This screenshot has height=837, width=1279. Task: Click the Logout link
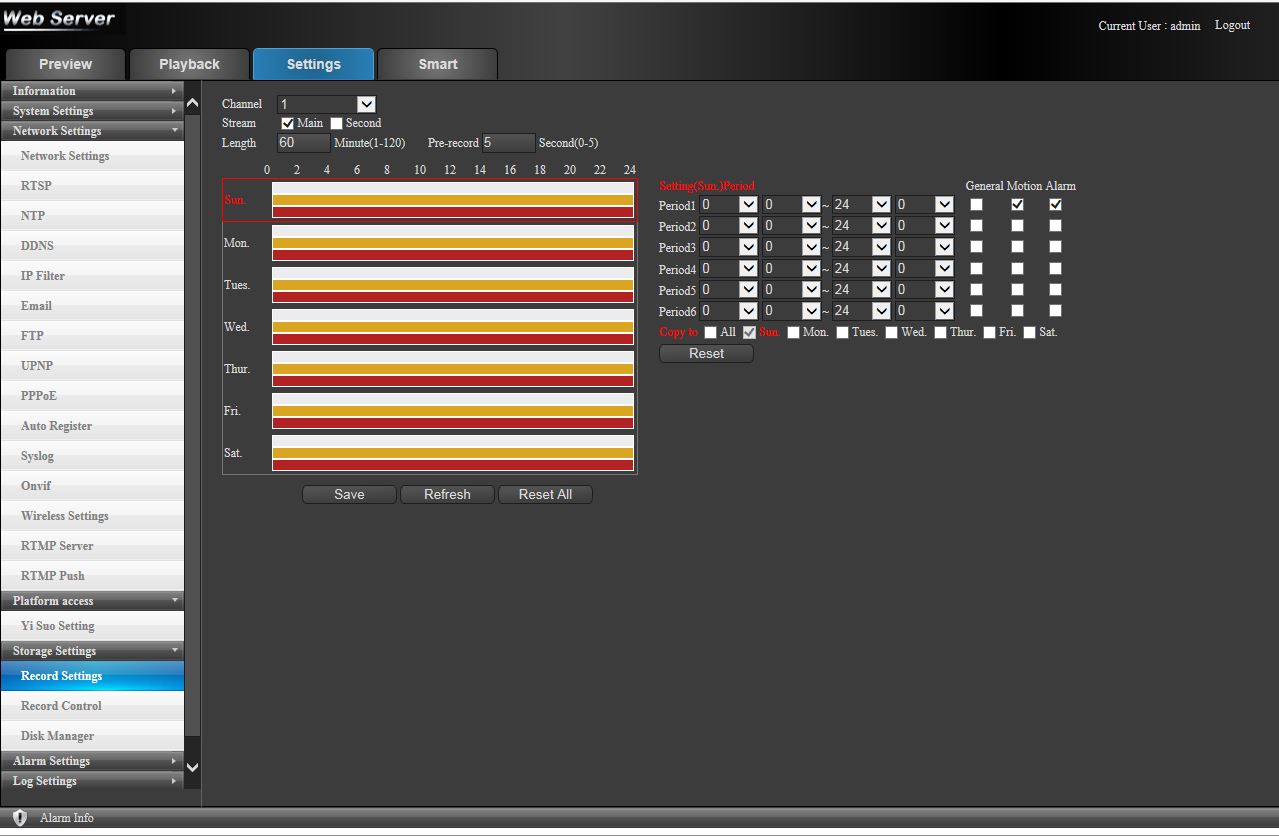pyautogui.click(x=1232, y=25)
